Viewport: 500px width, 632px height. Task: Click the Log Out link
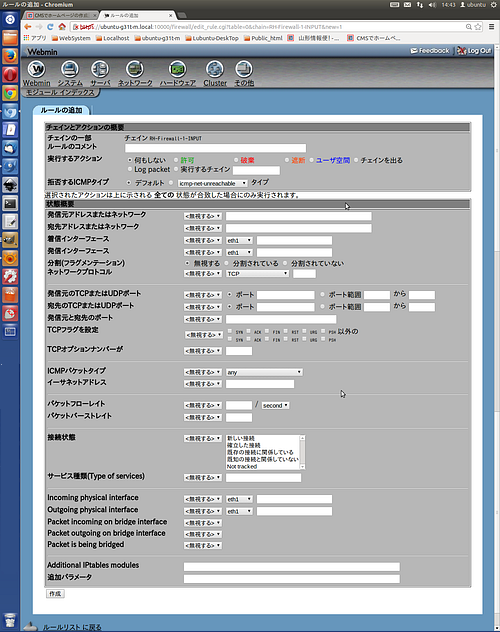474,51
